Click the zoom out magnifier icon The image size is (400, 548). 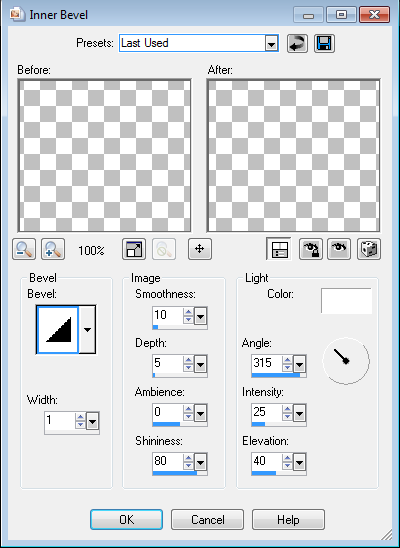tap(24, 249)
